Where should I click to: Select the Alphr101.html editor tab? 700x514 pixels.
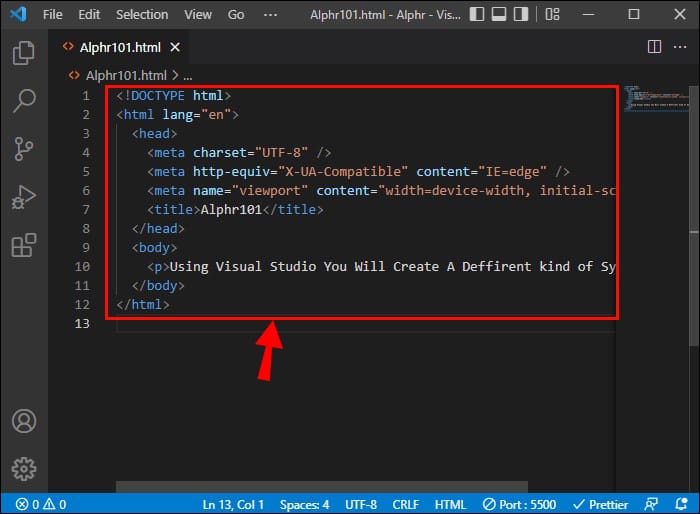pos(118,46)
